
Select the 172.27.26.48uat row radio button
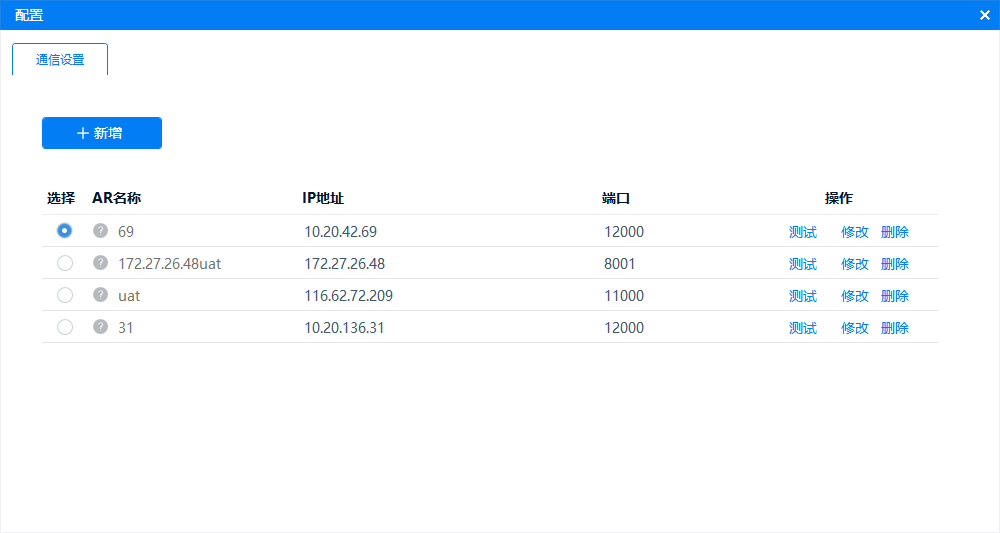pyautogui.click(x=65, y=263)
